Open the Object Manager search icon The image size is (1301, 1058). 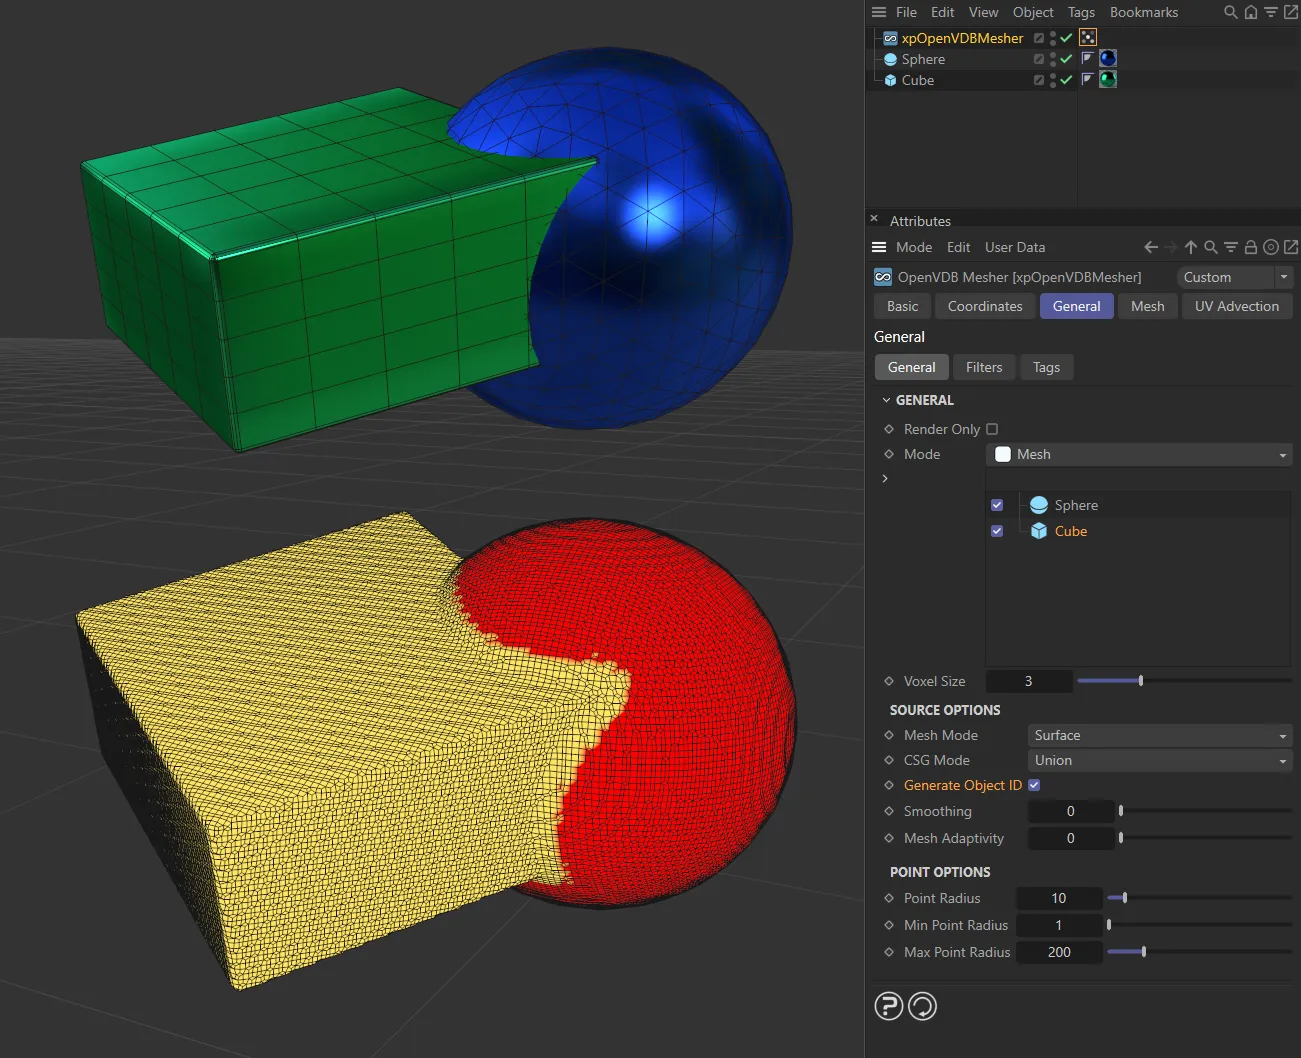1230,12
